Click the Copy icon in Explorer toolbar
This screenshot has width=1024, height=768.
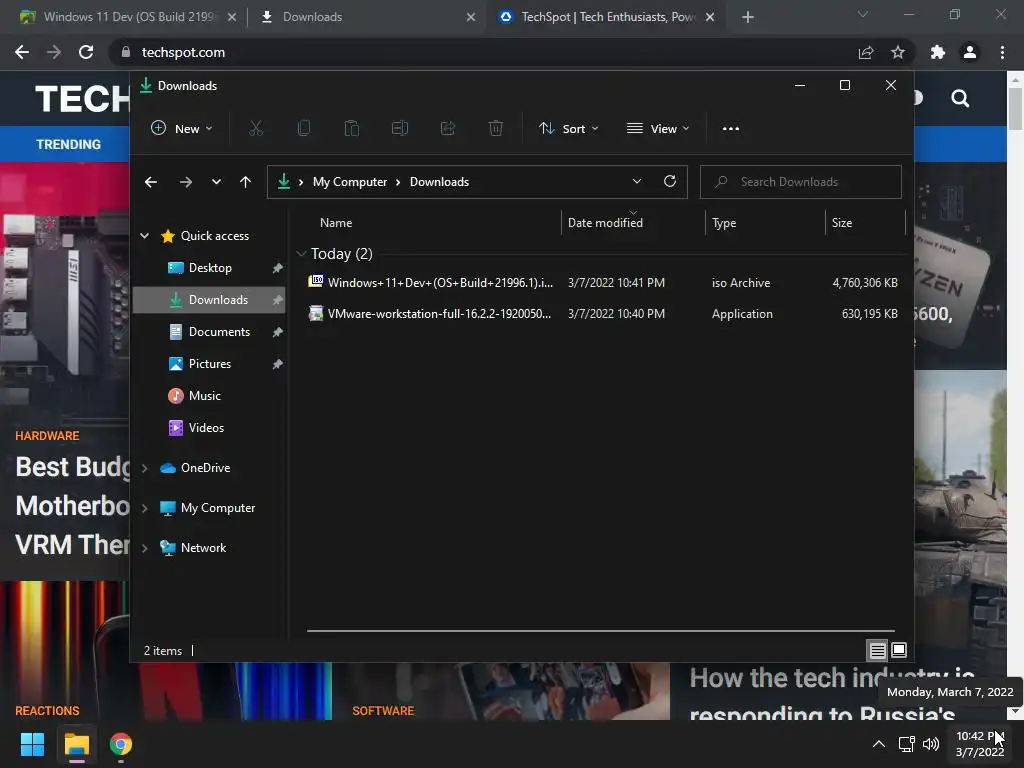(304, 129)
